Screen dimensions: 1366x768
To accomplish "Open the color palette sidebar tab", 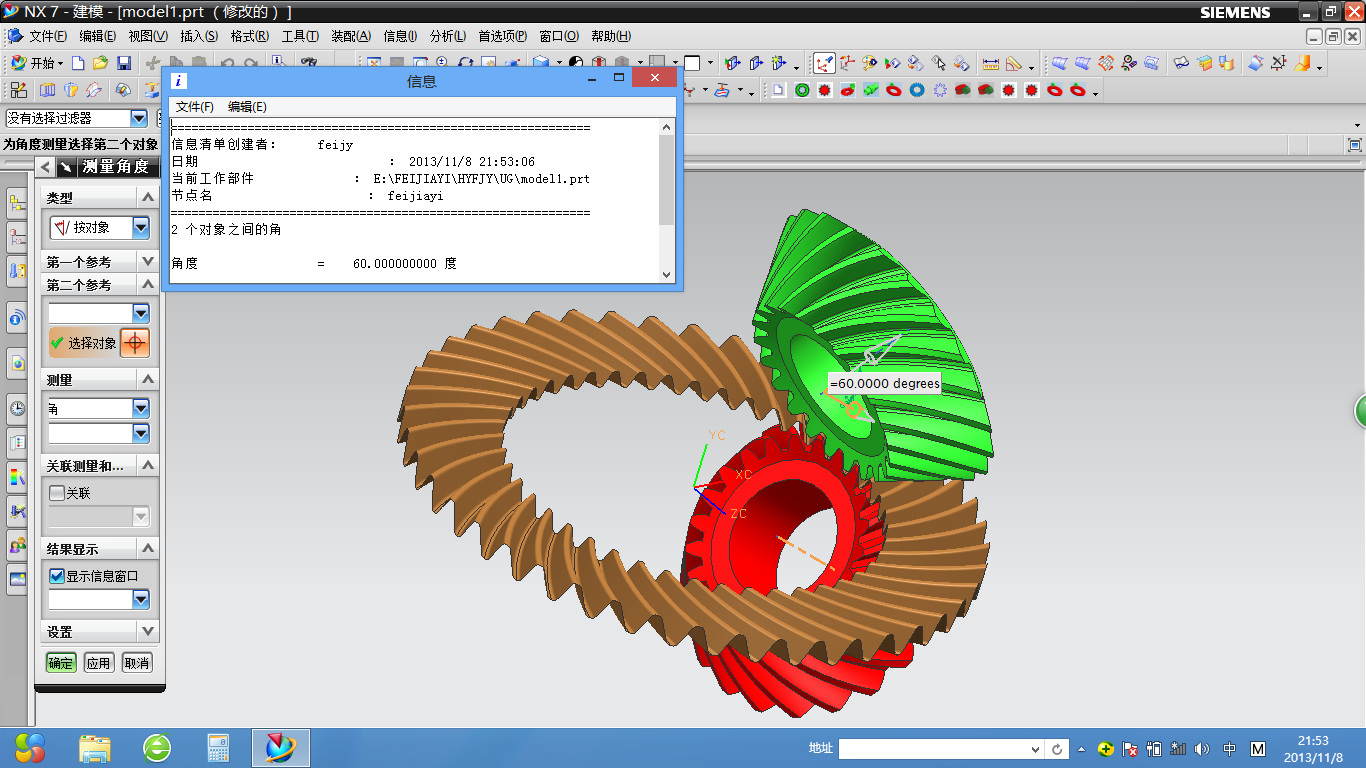I will pos(17,477).
